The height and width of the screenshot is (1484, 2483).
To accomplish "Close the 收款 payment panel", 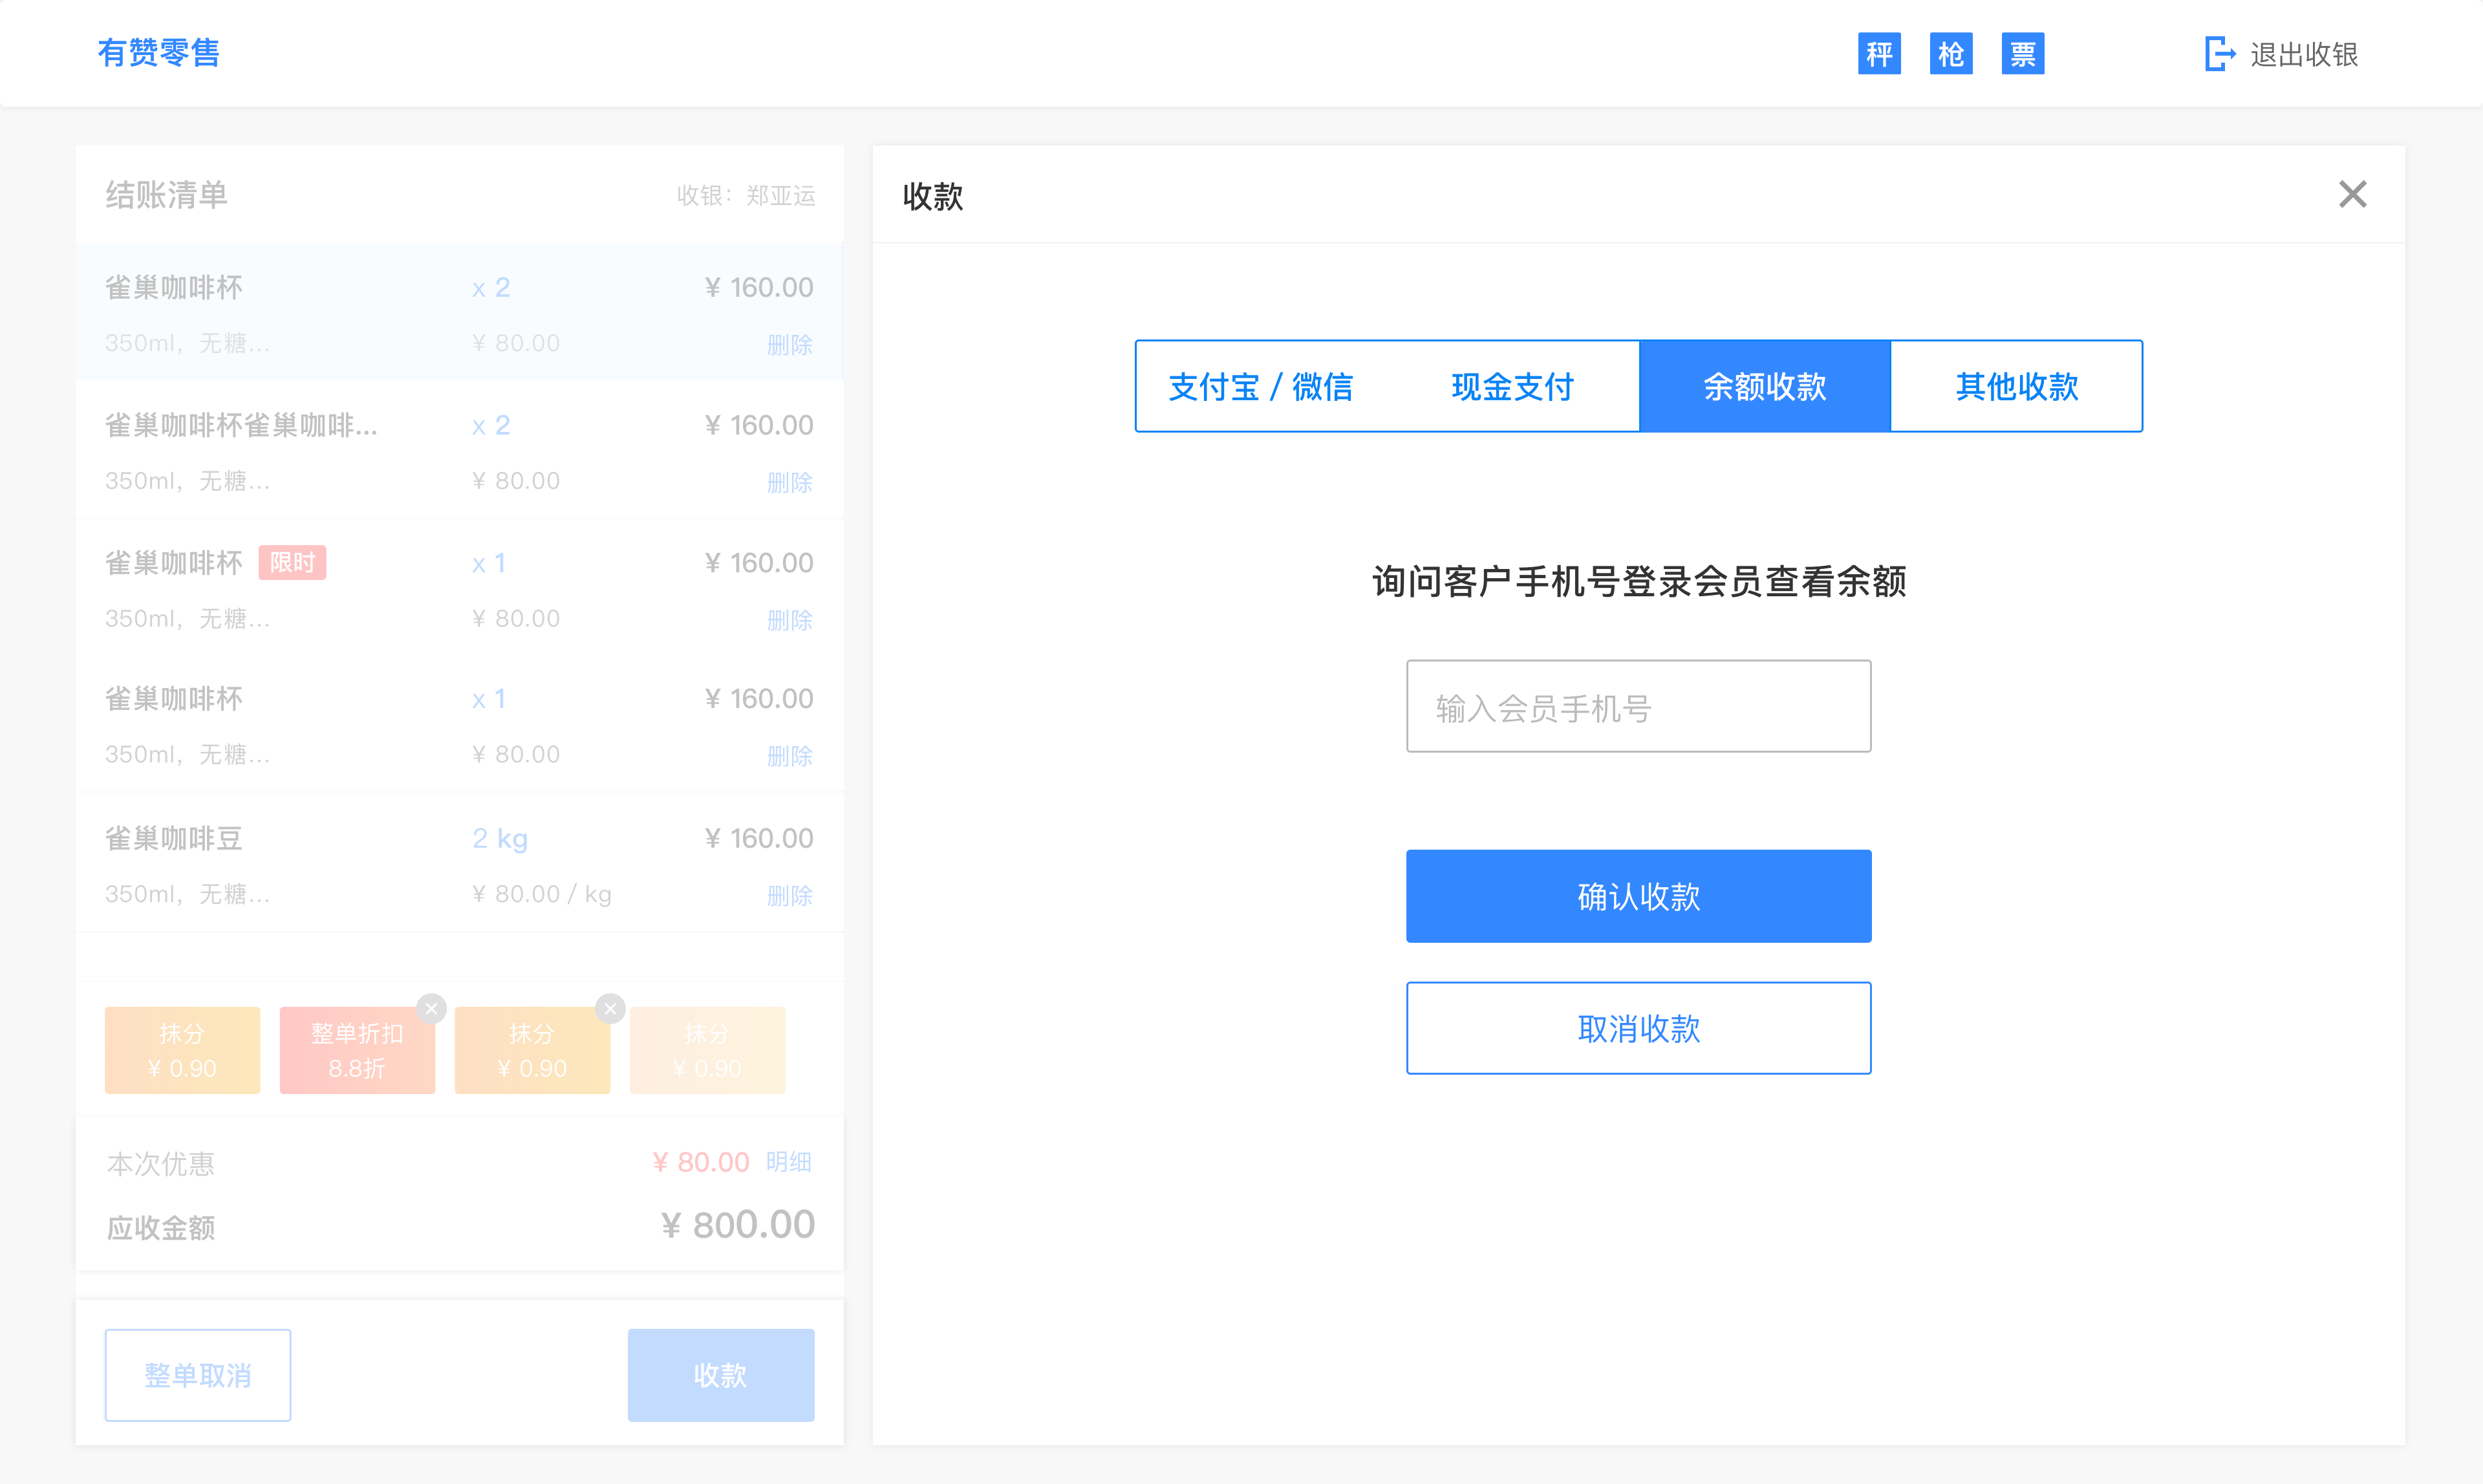I will pyautogui.click(x=2352, y=194).
